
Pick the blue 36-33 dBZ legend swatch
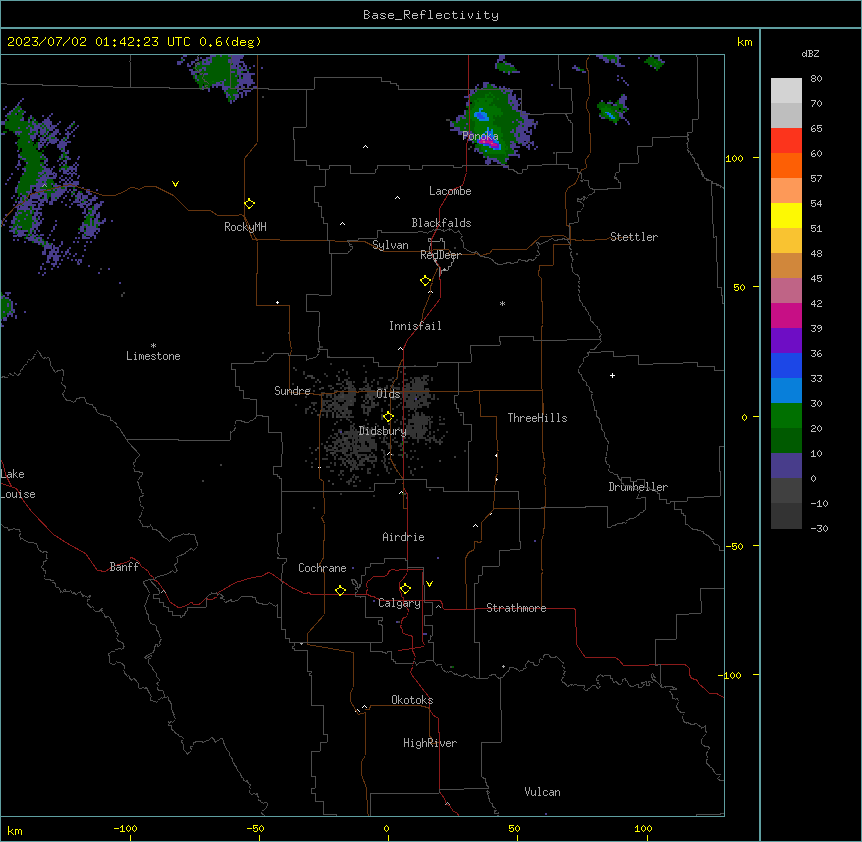(x=786, y=366)
